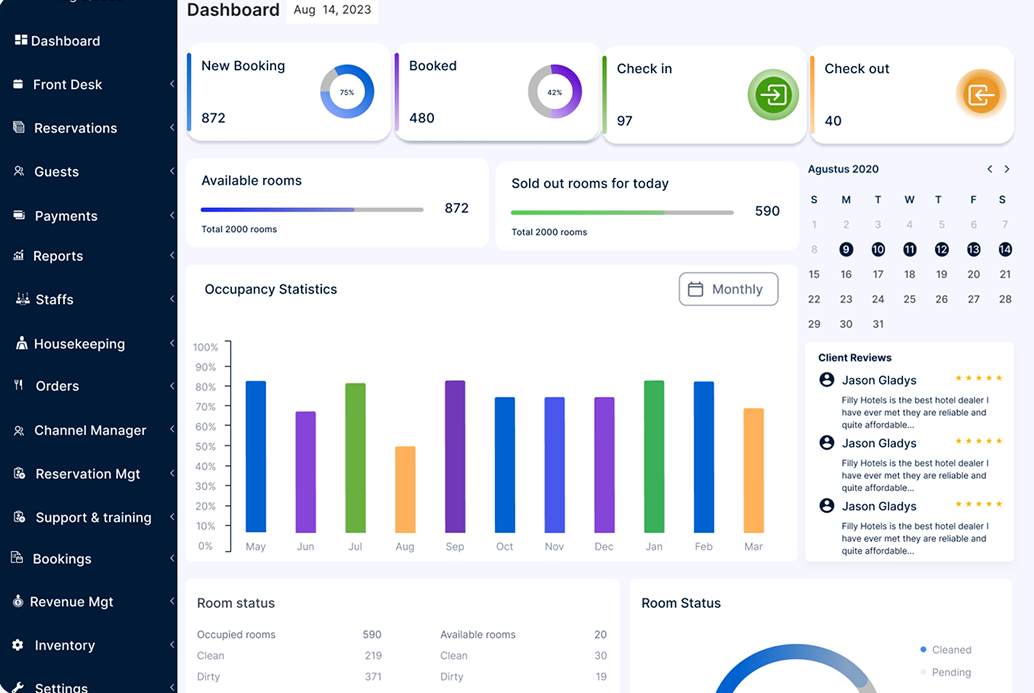Select day 9 on the Agustus calendar
The image size is (1034, 693).
click(x=846, y=249)
